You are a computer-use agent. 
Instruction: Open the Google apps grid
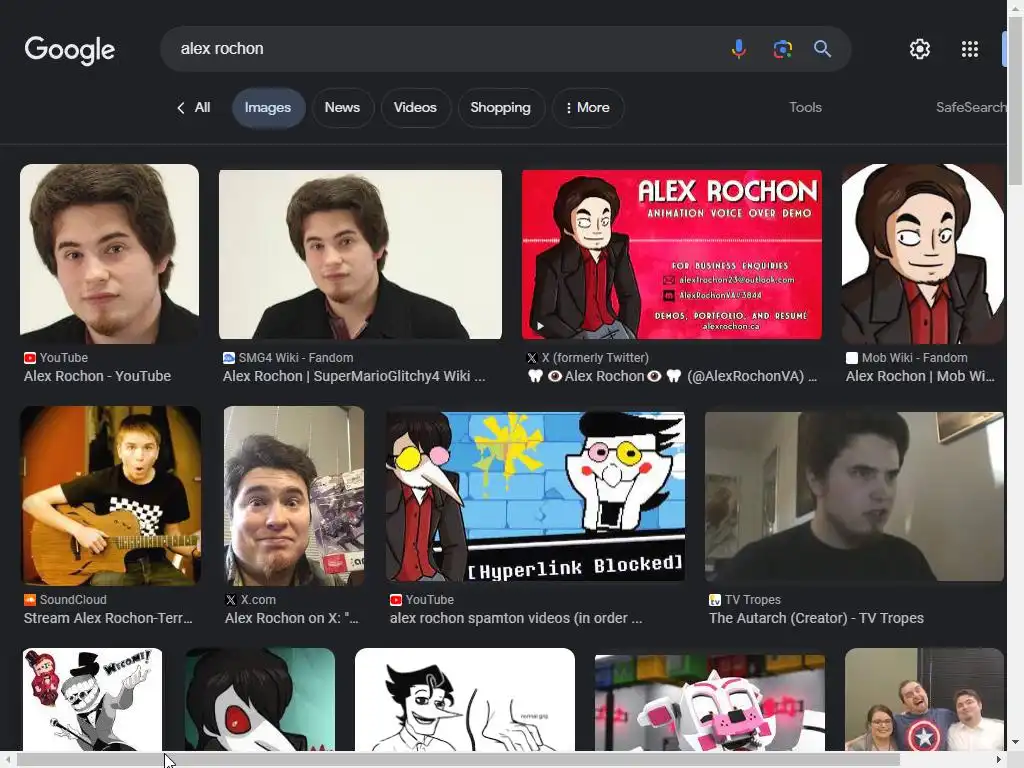(x=970, y=49)
